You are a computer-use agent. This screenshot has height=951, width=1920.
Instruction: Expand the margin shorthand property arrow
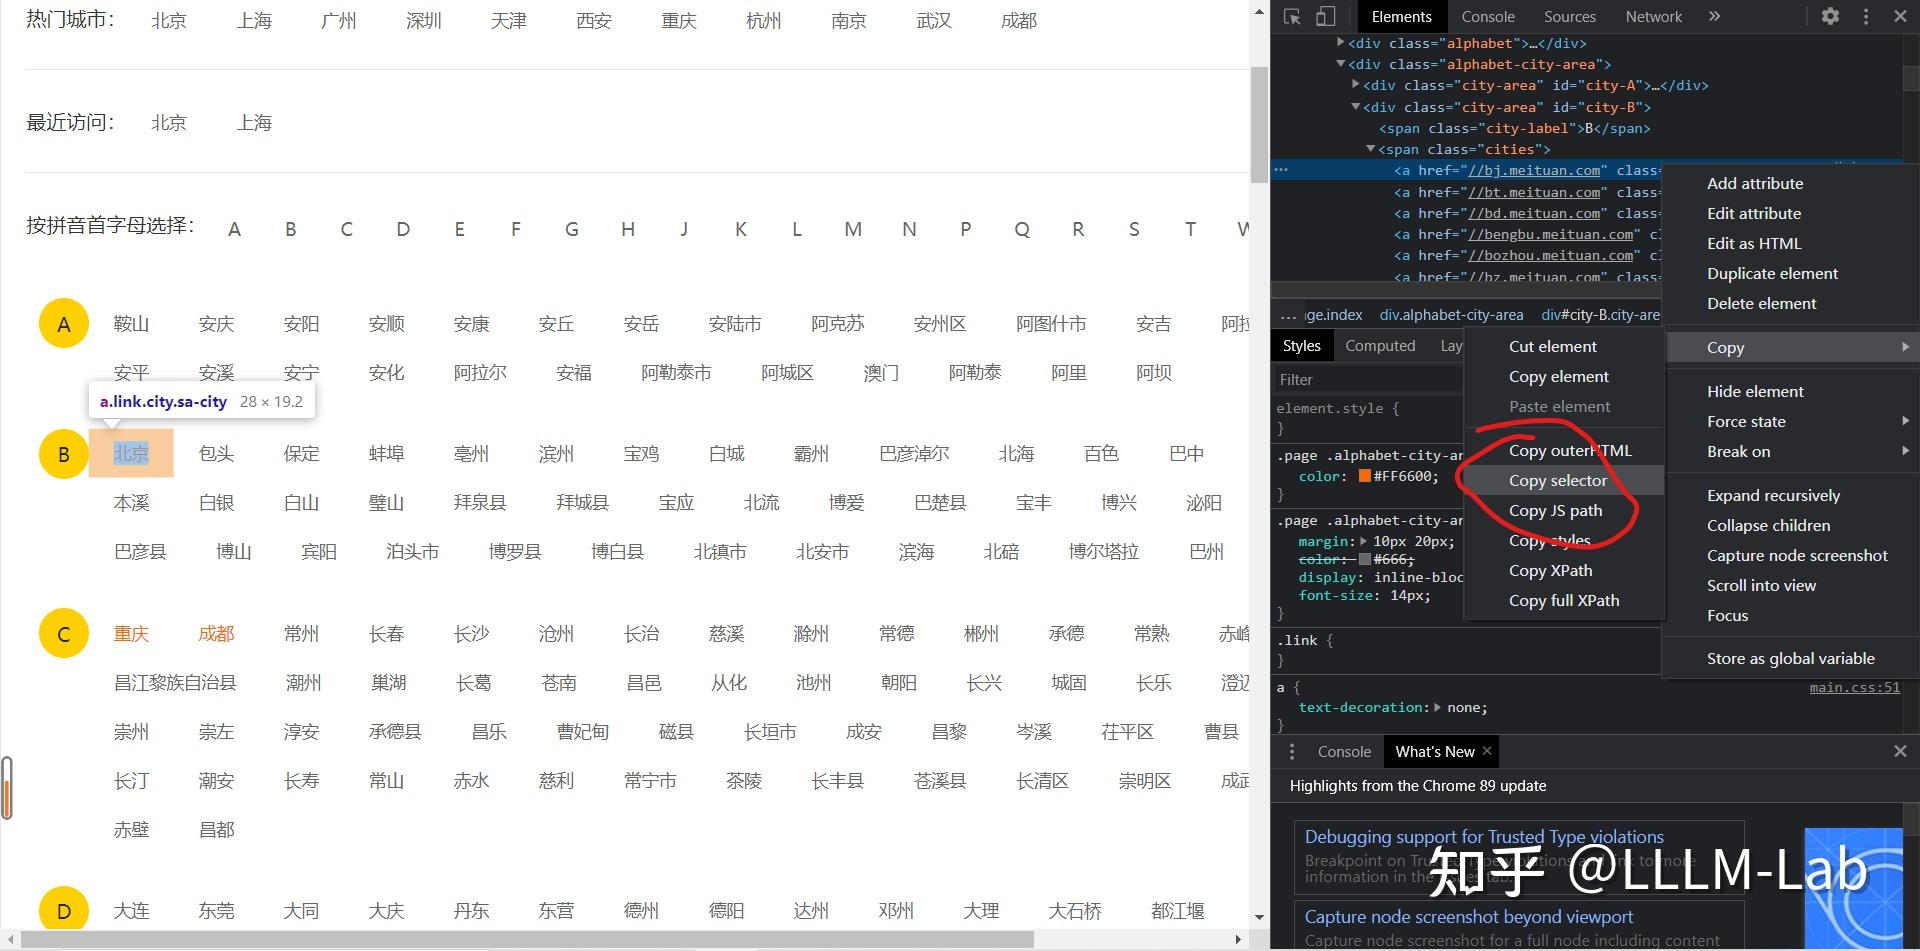[x=1364, y=541]
